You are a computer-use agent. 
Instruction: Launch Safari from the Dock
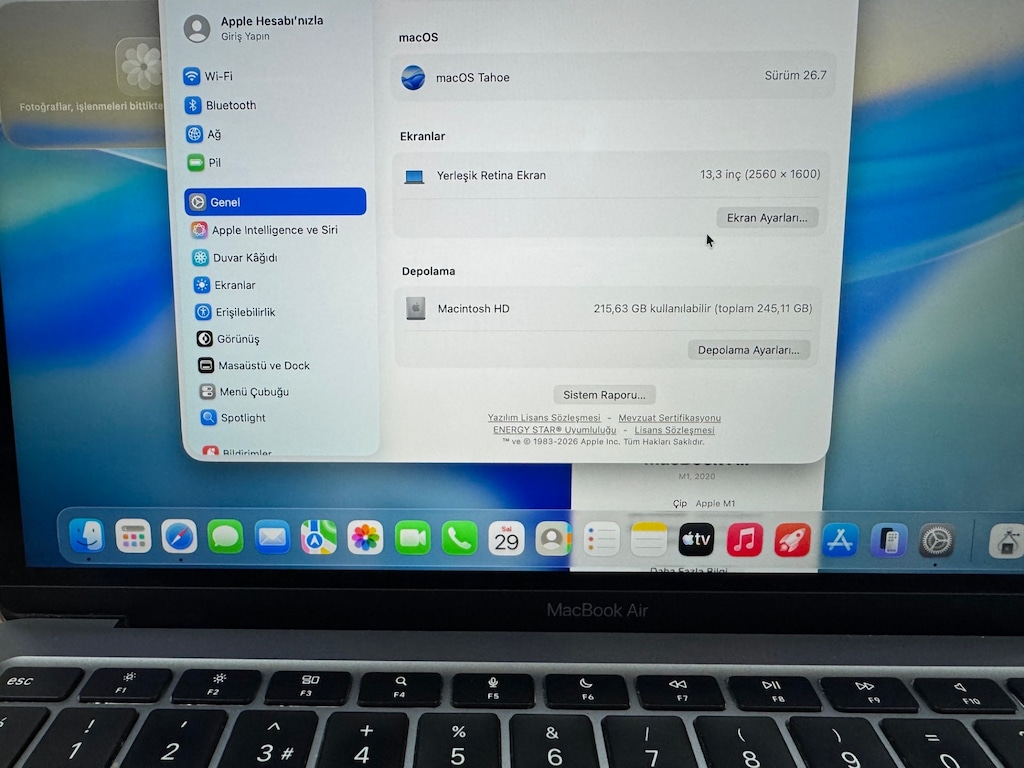tap(180, 537)
